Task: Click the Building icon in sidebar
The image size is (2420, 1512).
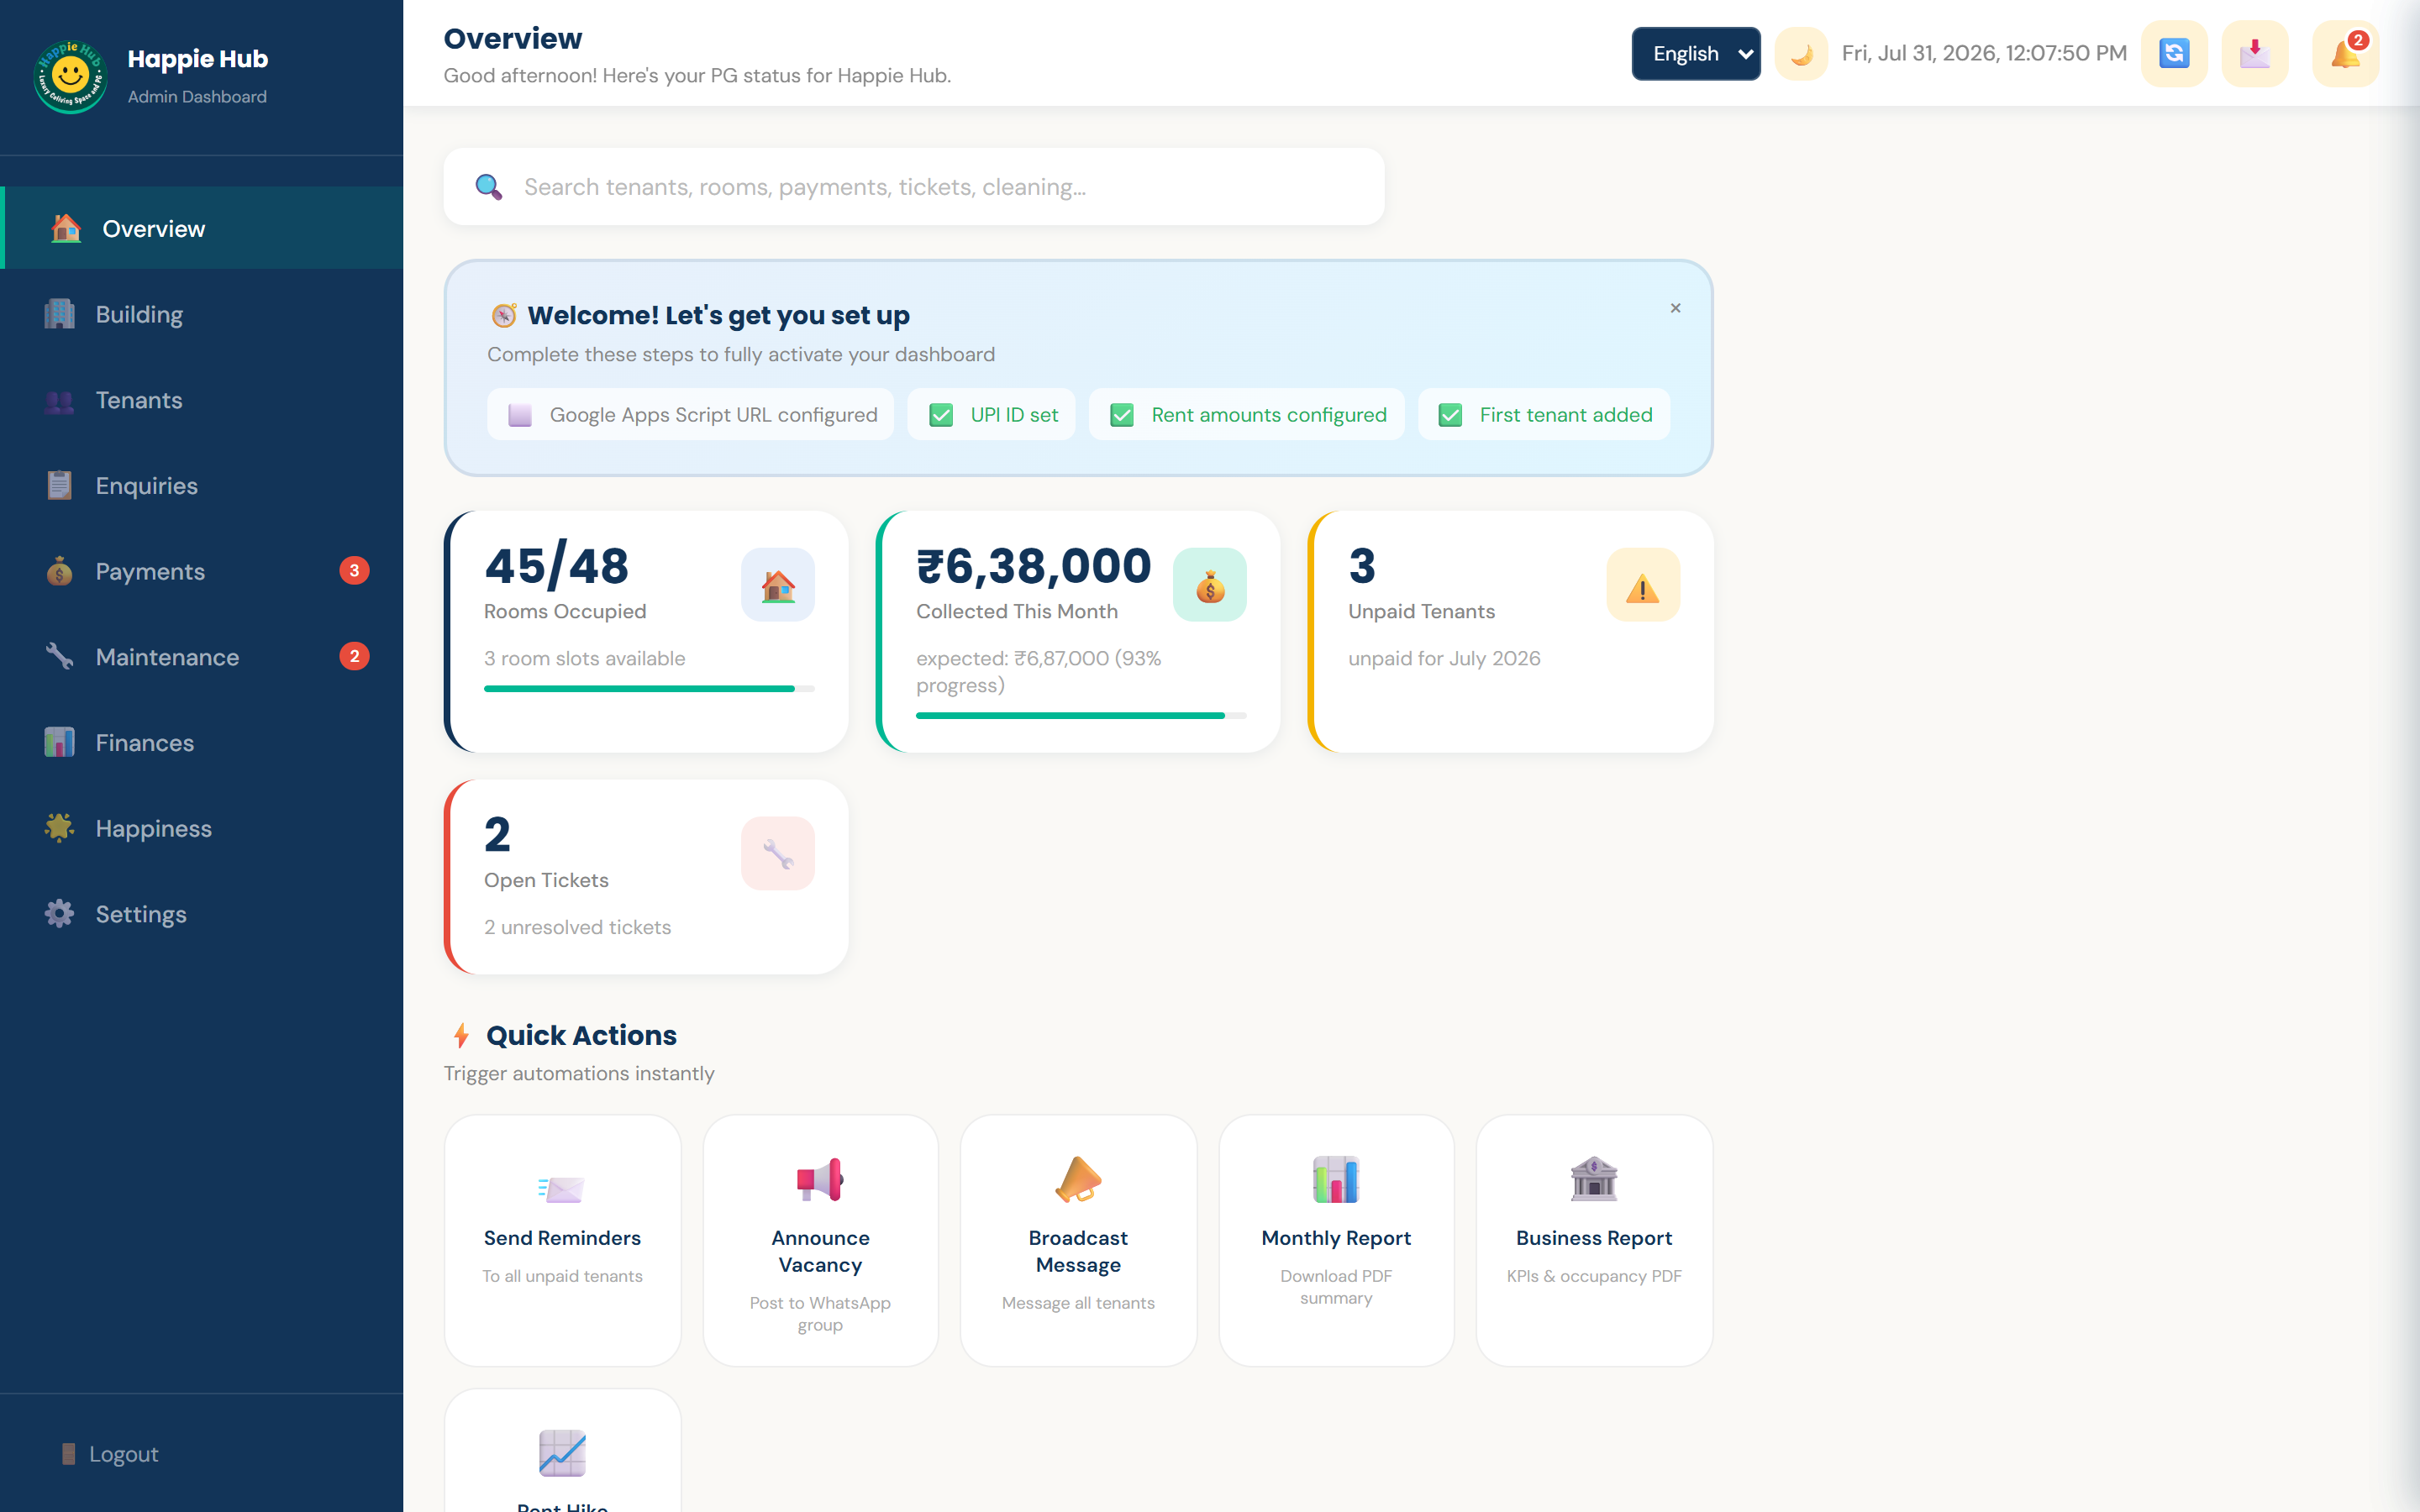Action: (x=59, y=314)
